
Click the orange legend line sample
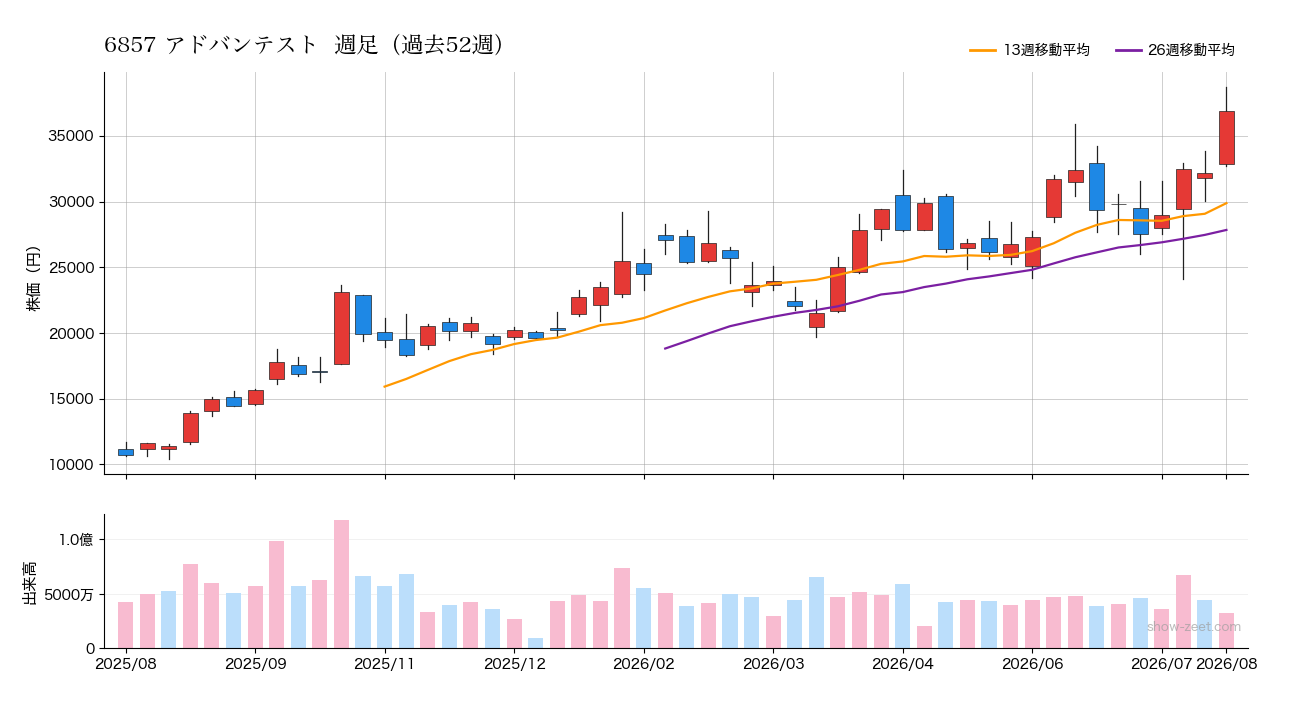click(x=983, y=50)
